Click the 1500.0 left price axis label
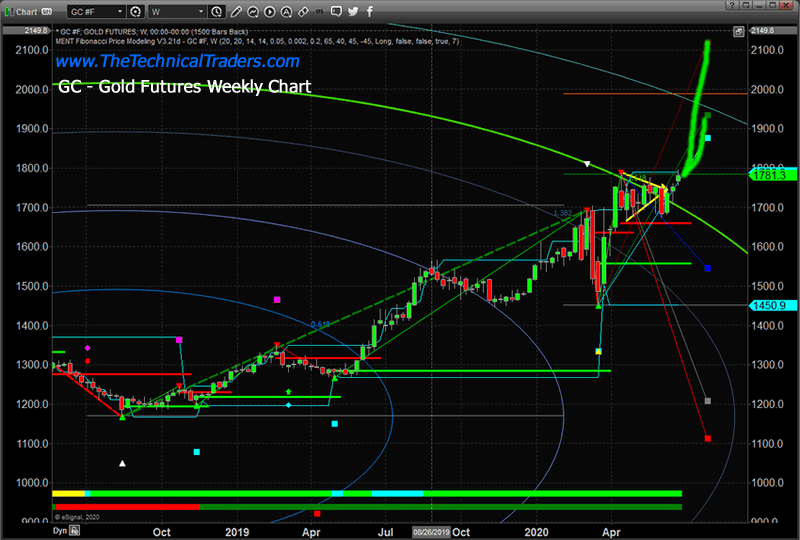 (x=32, y=286)
